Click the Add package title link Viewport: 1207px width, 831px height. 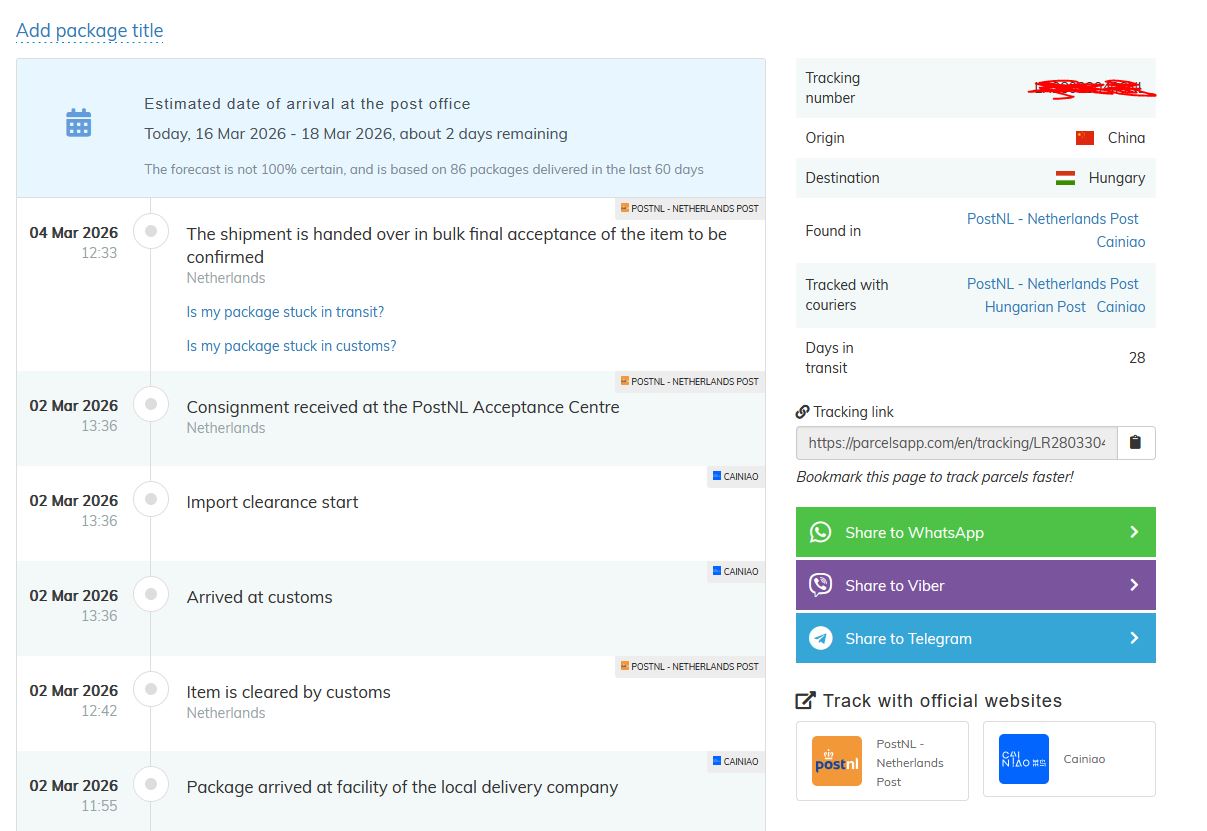pyautogui.click(x=89, y=31)
